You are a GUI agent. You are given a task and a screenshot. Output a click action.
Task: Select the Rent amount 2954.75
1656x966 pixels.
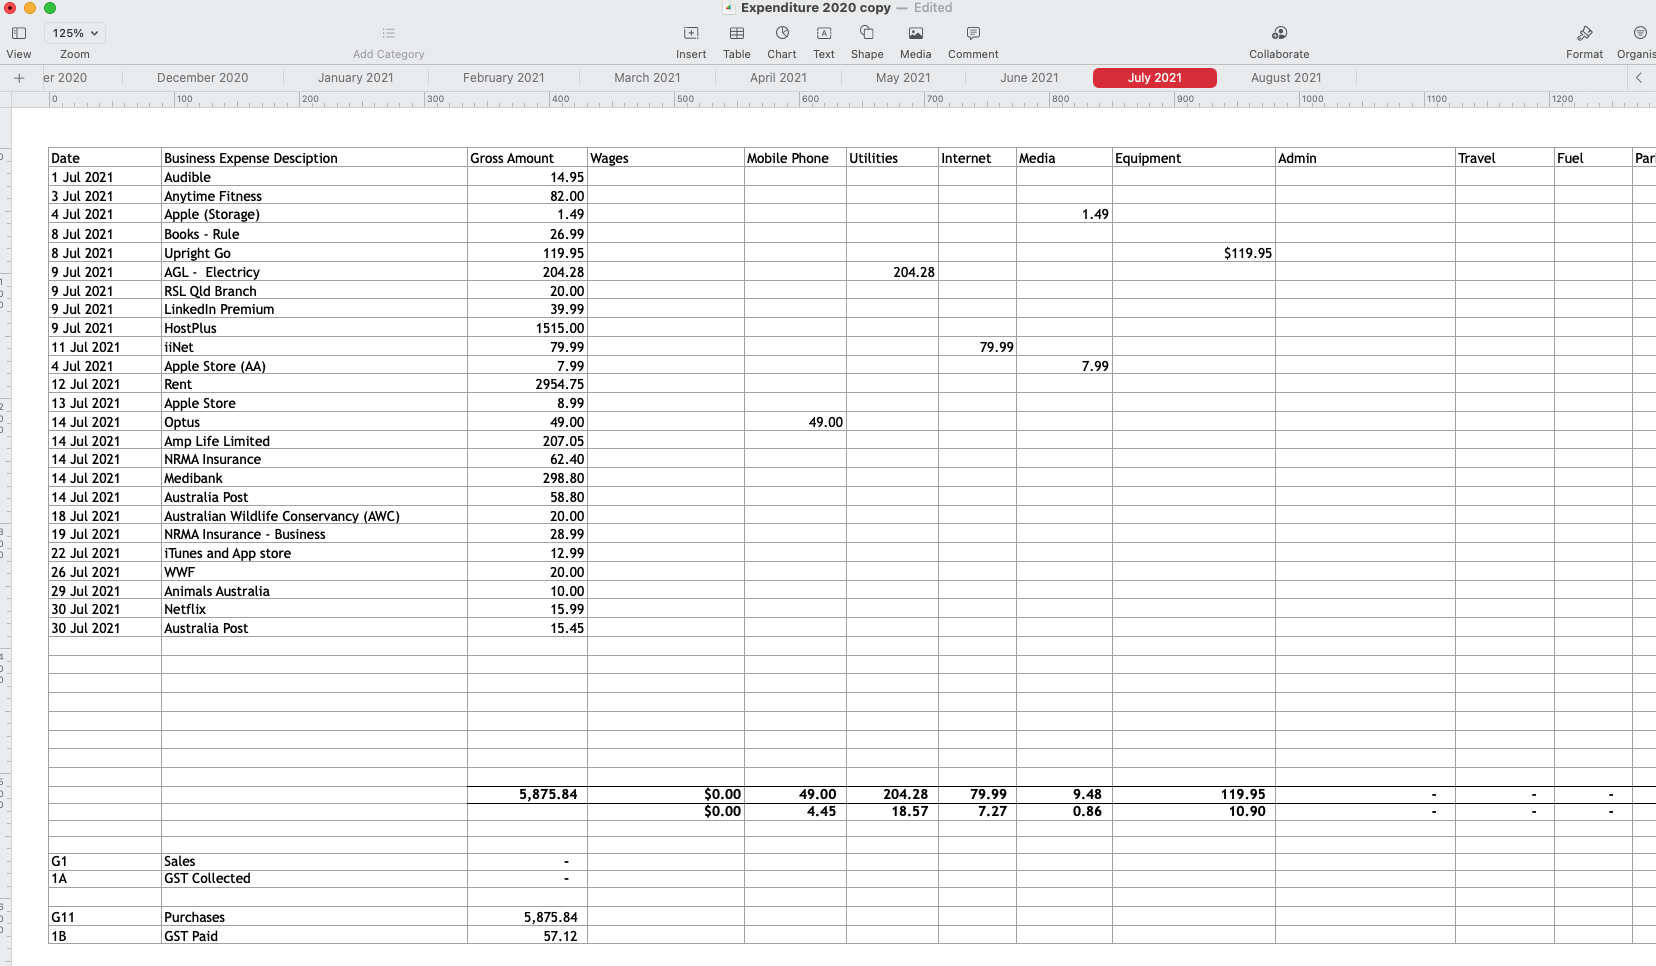(x=527, y=384)
